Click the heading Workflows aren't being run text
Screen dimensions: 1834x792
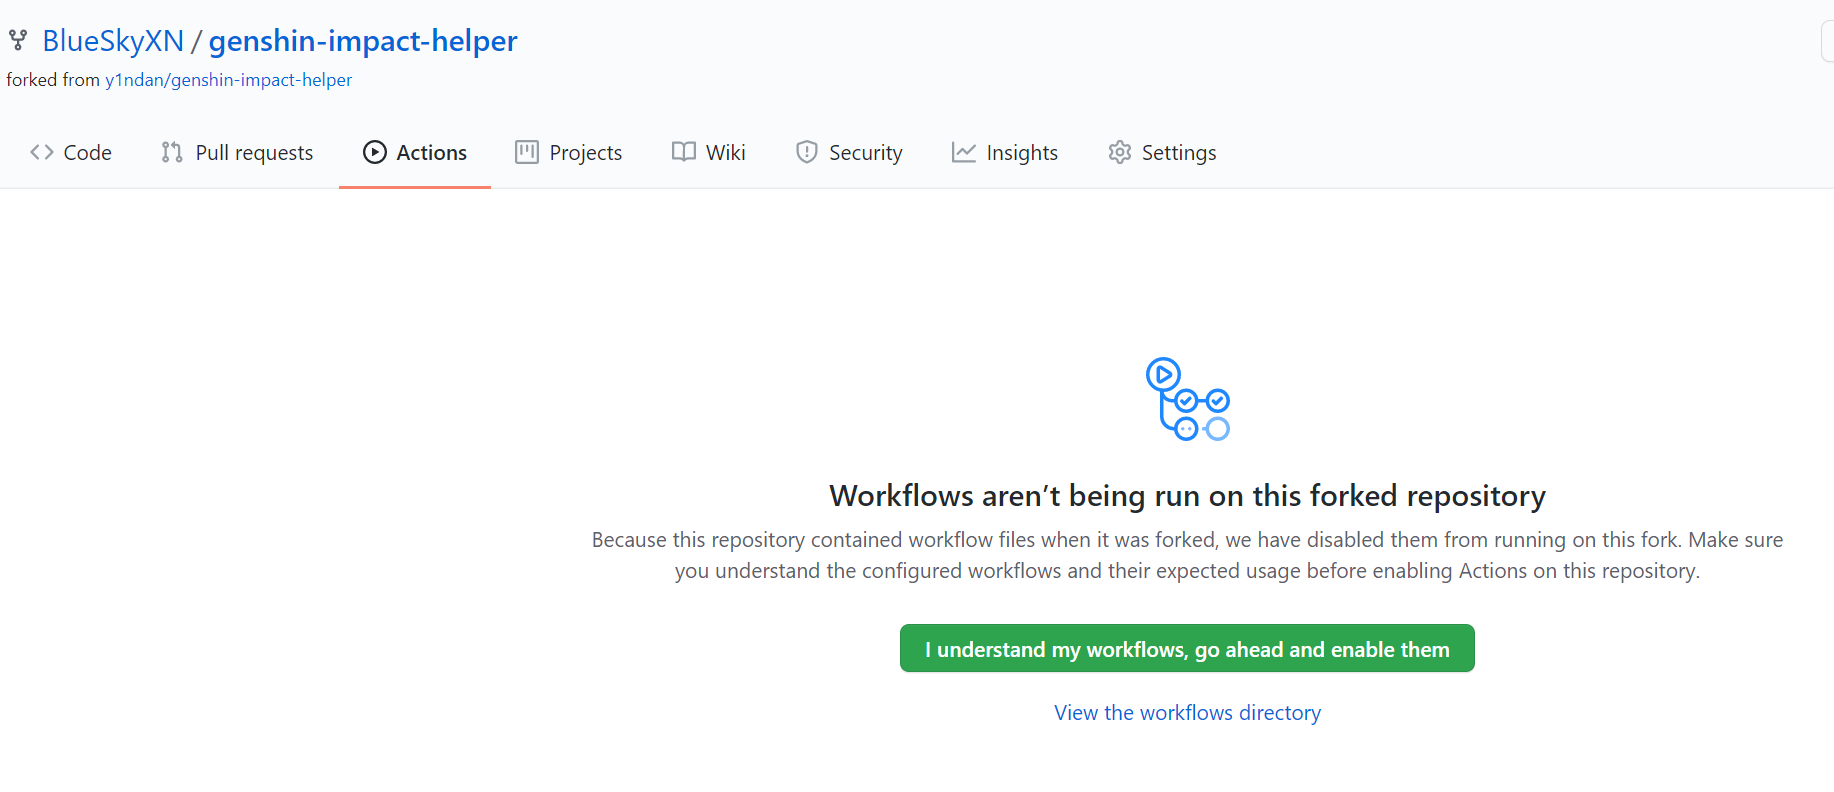pyautogui.click(x=1187, y=496)
